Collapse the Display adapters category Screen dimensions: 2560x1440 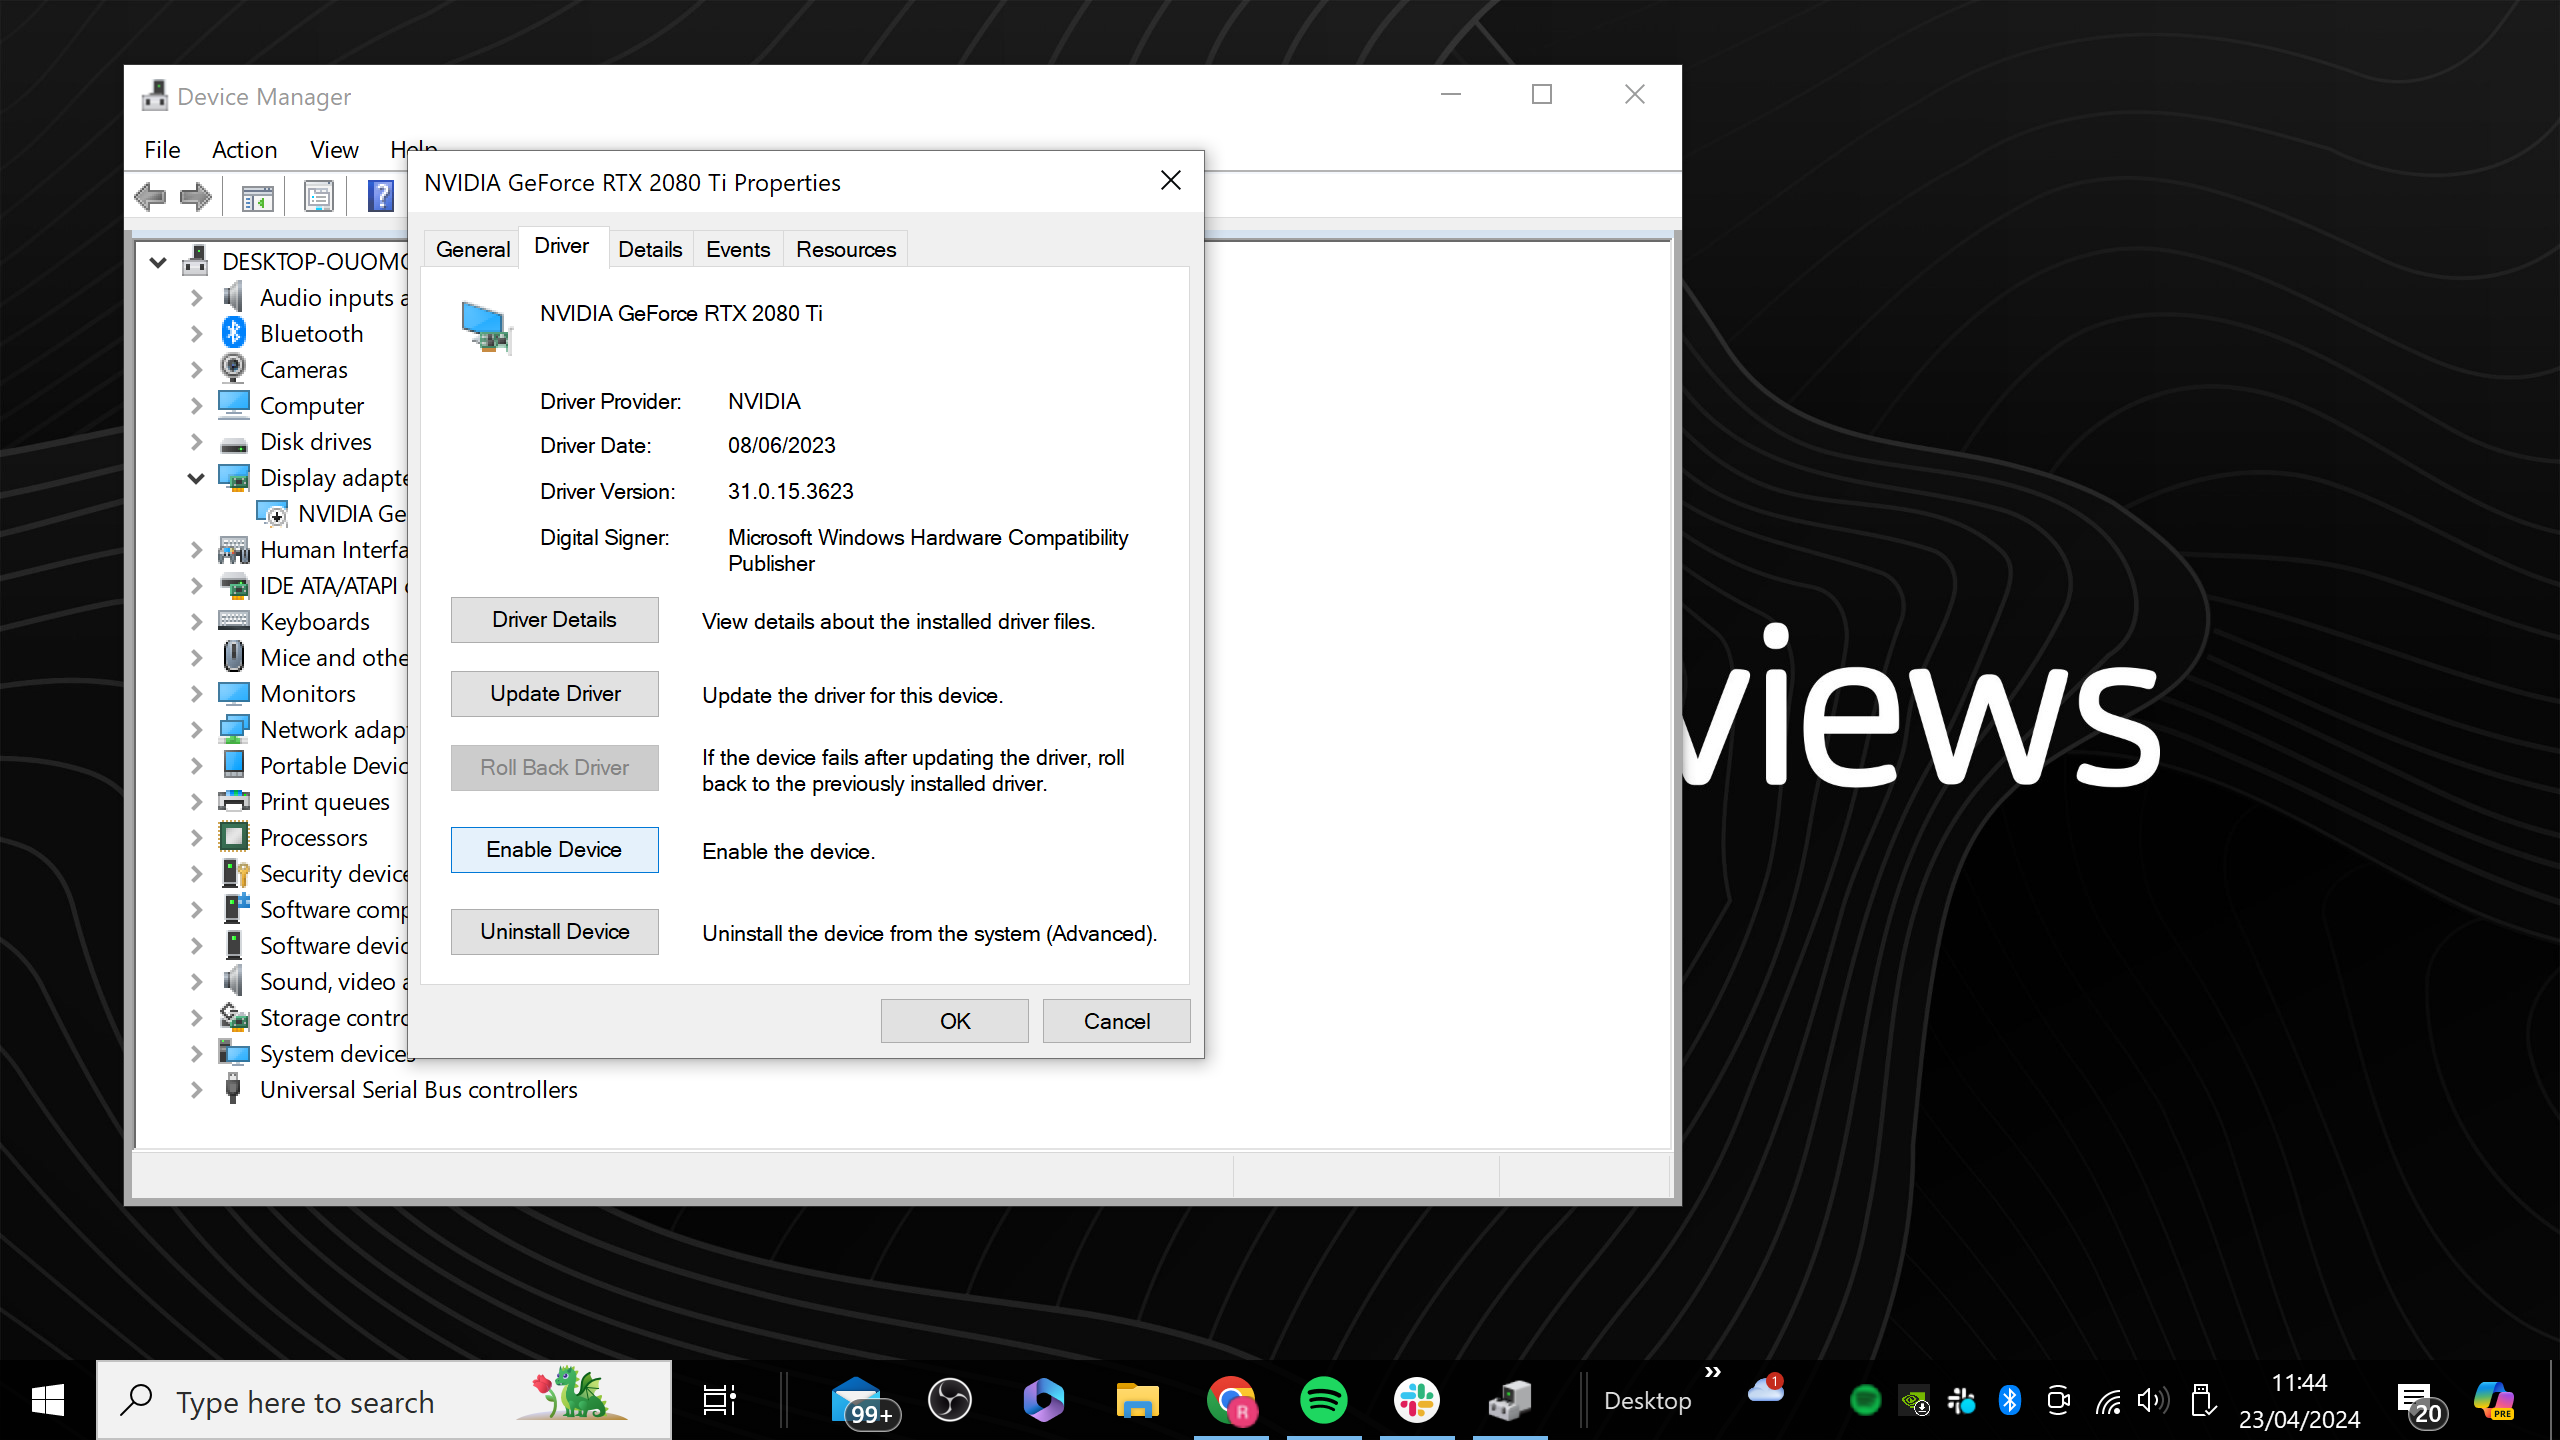(x=196, y=478)
